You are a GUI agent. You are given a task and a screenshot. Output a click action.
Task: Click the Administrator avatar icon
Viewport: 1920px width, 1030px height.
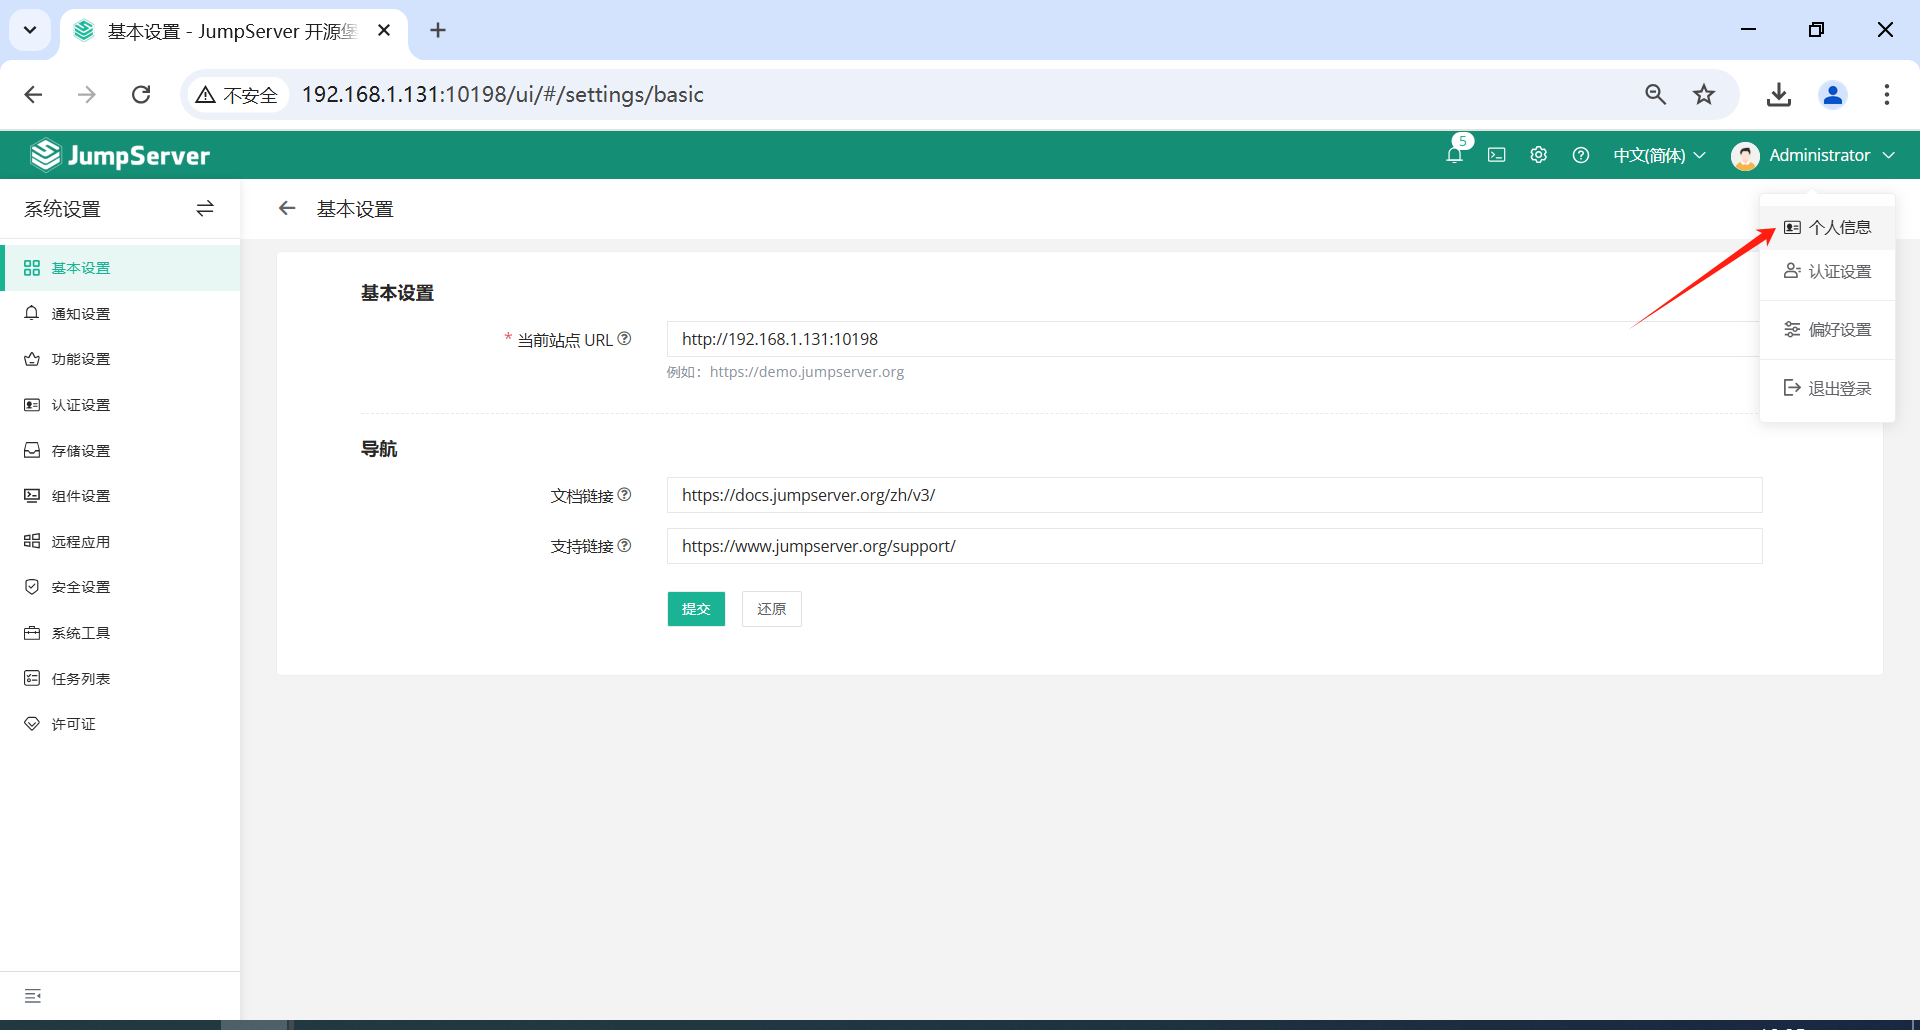1745,156
